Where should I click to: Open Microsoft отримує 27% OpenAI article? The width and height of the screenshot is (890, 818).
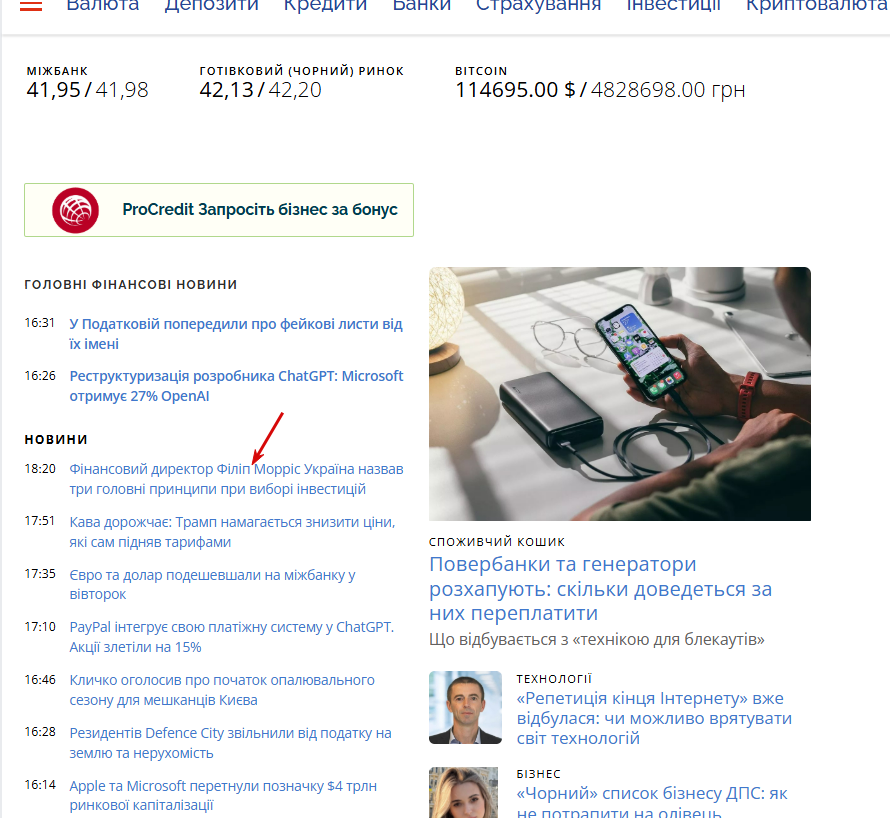pyautogui.click(x=236, y=386)
